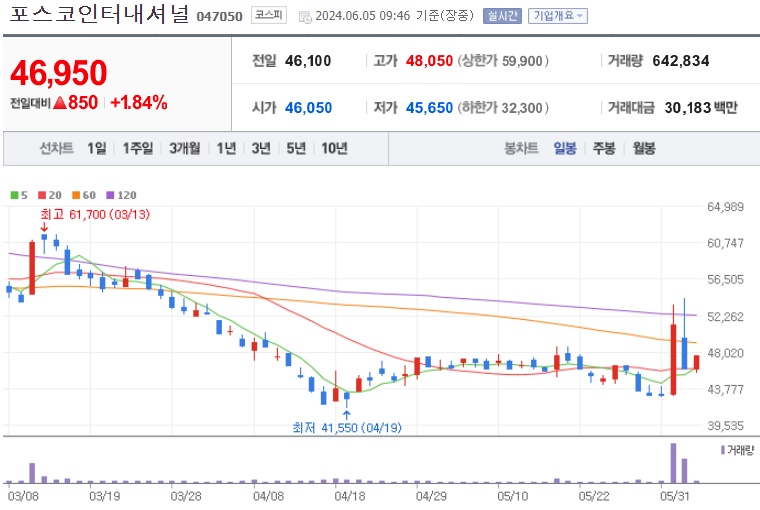The height and width of the screenshot is (510, 760).
Task: Click the 04/18 date axis label
Action: (x=349, y=496)
